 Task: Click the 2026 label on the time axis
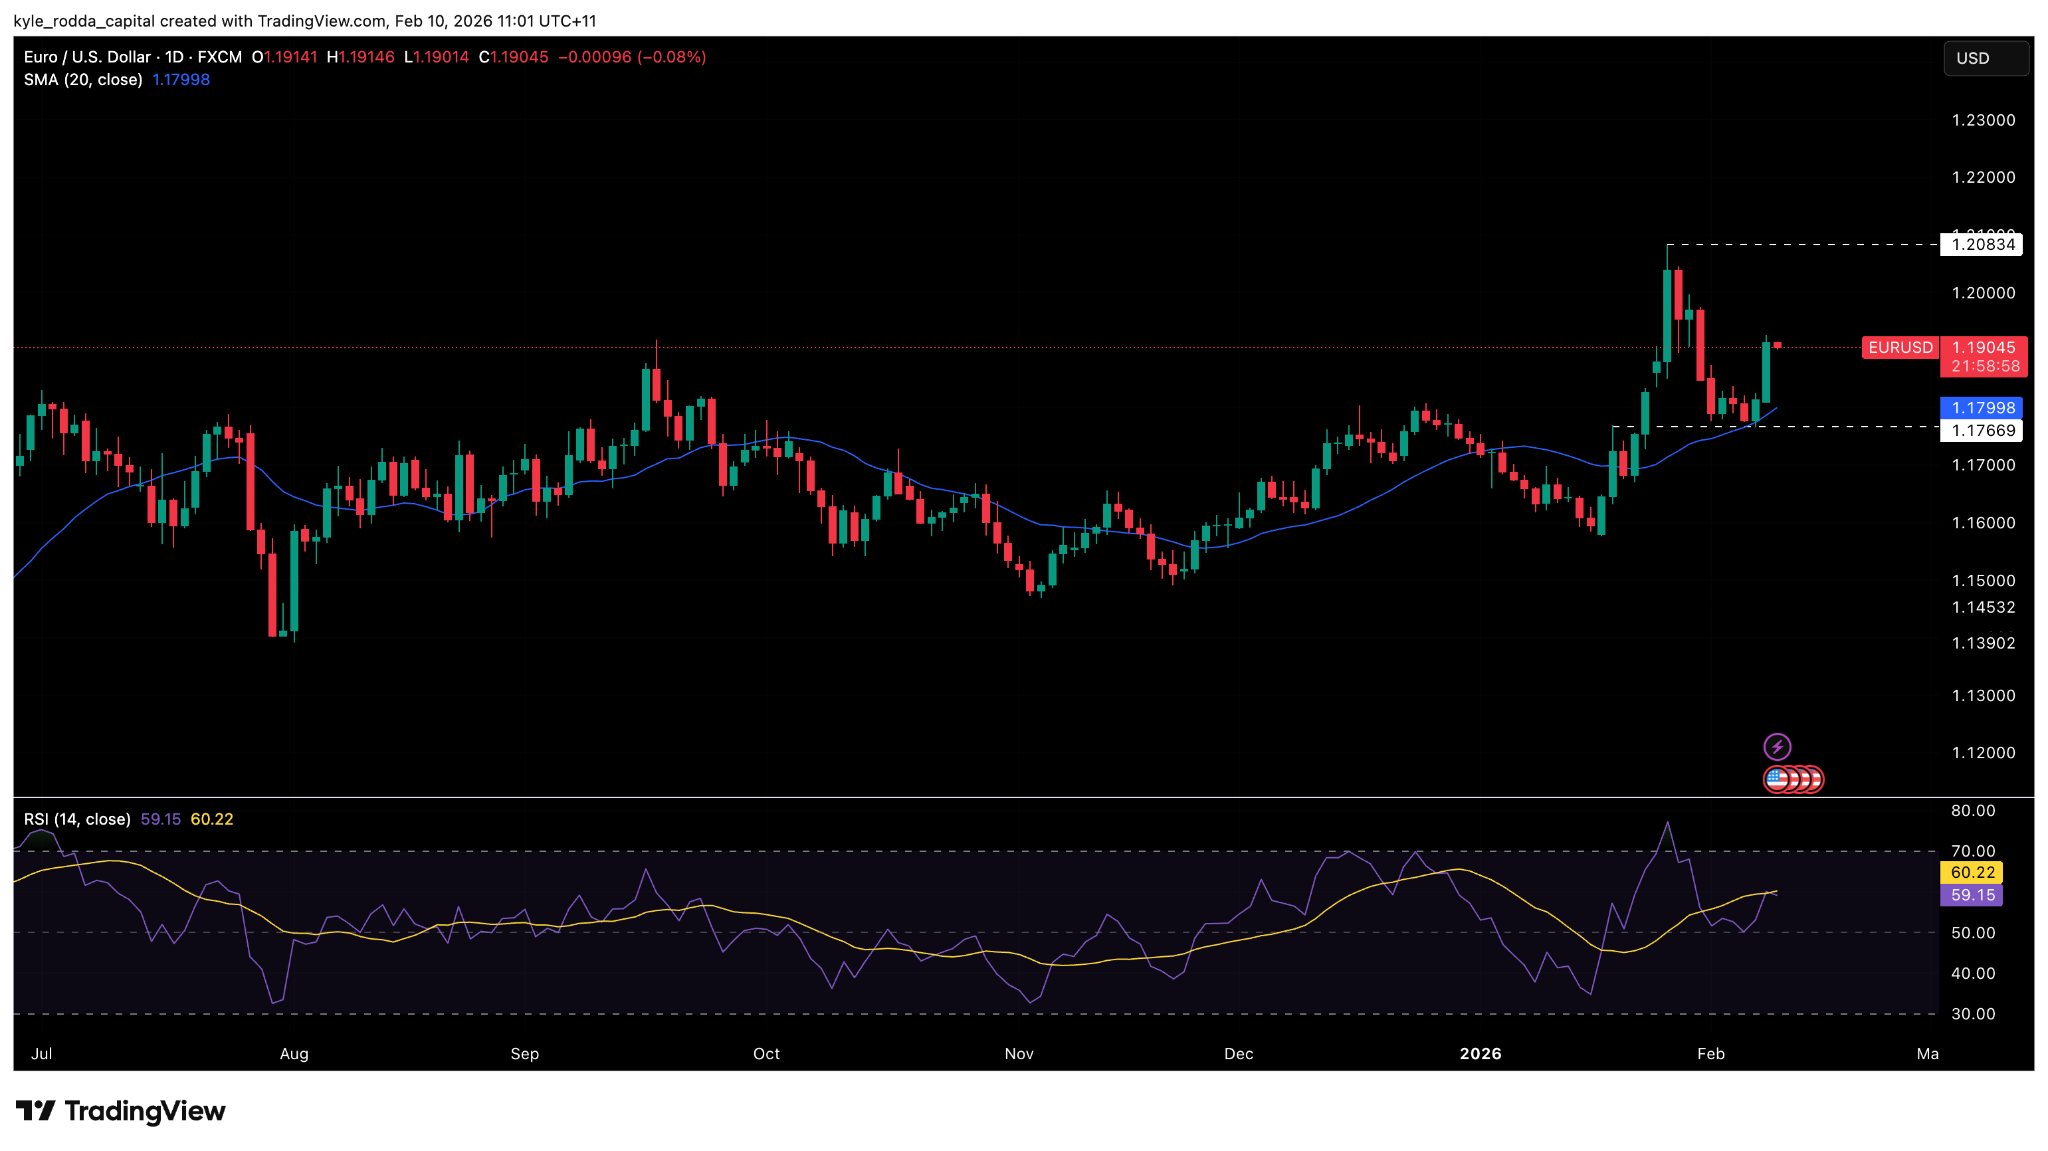click(x=1480, y=1053)
